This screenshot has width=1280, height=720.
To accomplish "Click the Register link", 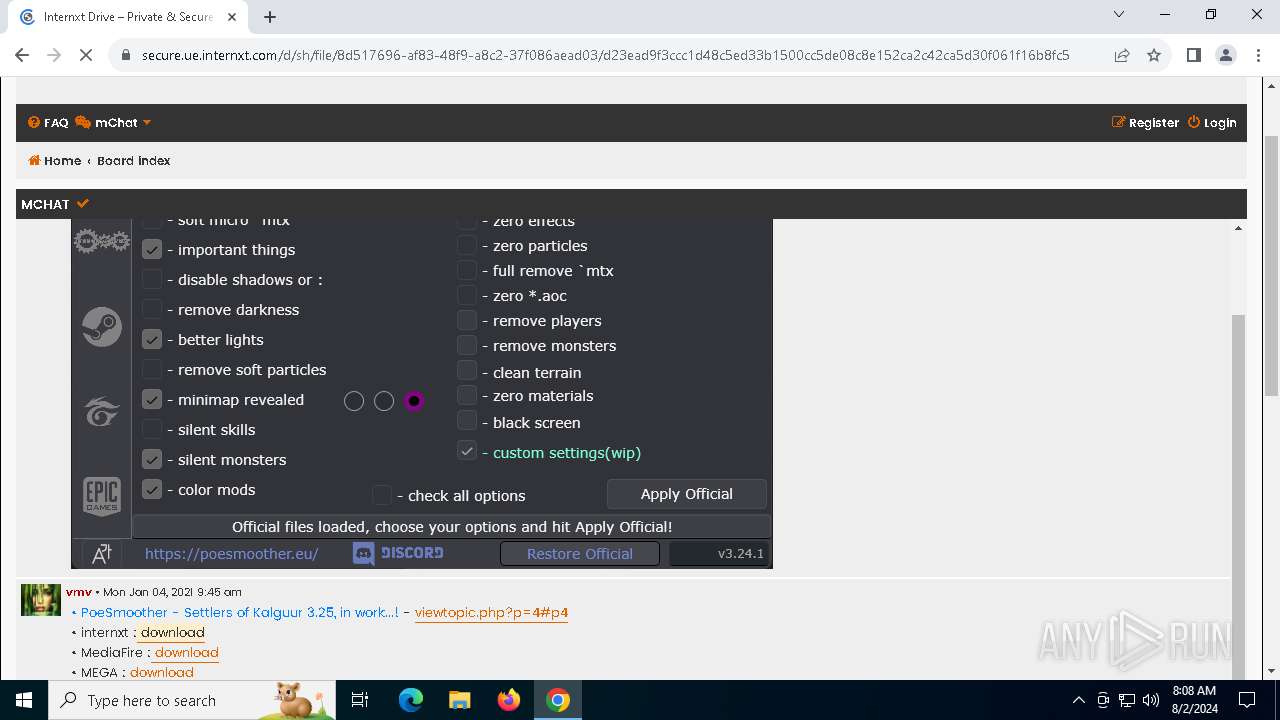I will point(1146,123).
